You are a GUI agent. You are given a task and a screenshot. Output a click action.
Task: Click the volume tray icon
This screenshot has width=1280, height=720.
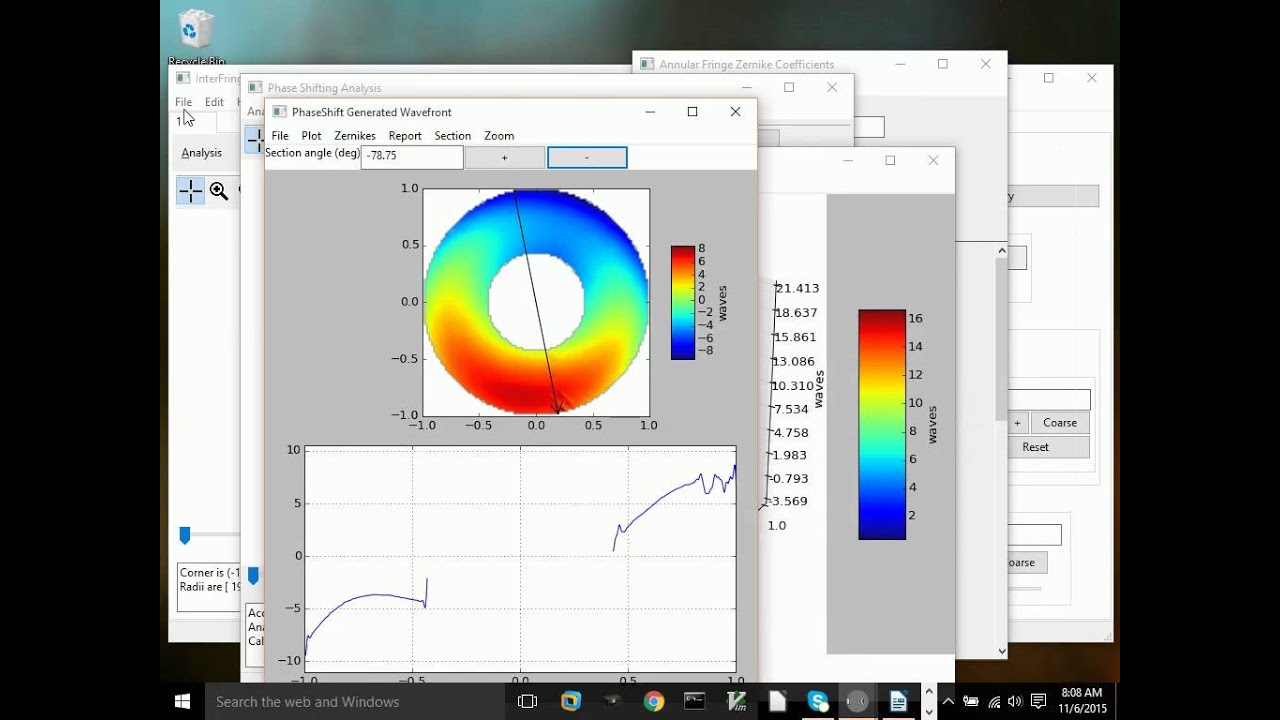[x=1015, y=702]
